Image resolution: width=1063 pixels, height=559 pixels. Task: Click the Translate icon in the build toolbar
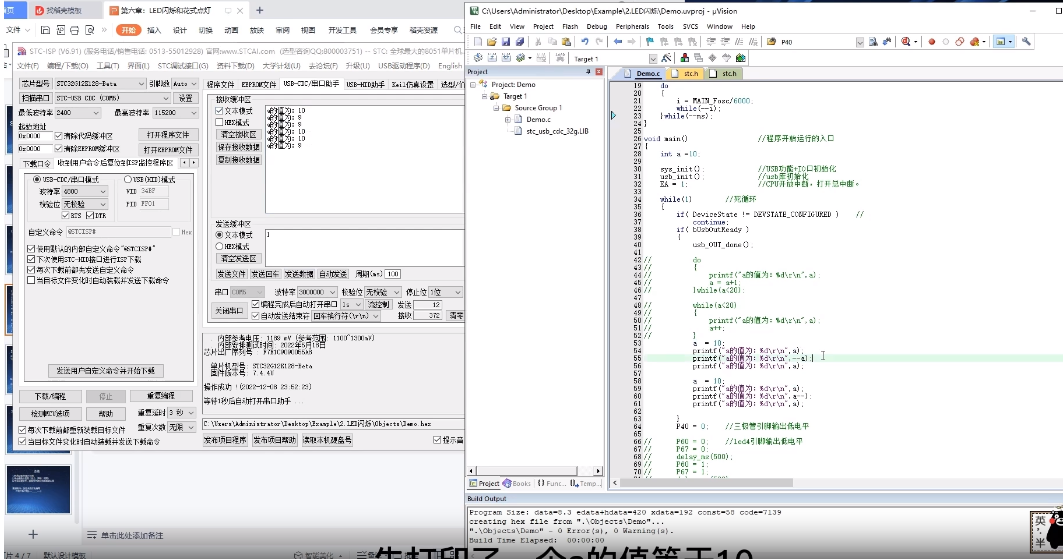tap(478, 58)
